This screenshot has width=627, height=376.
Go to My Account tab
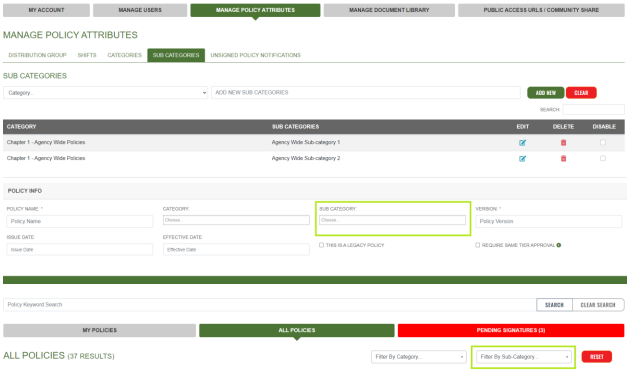(46, 10)
